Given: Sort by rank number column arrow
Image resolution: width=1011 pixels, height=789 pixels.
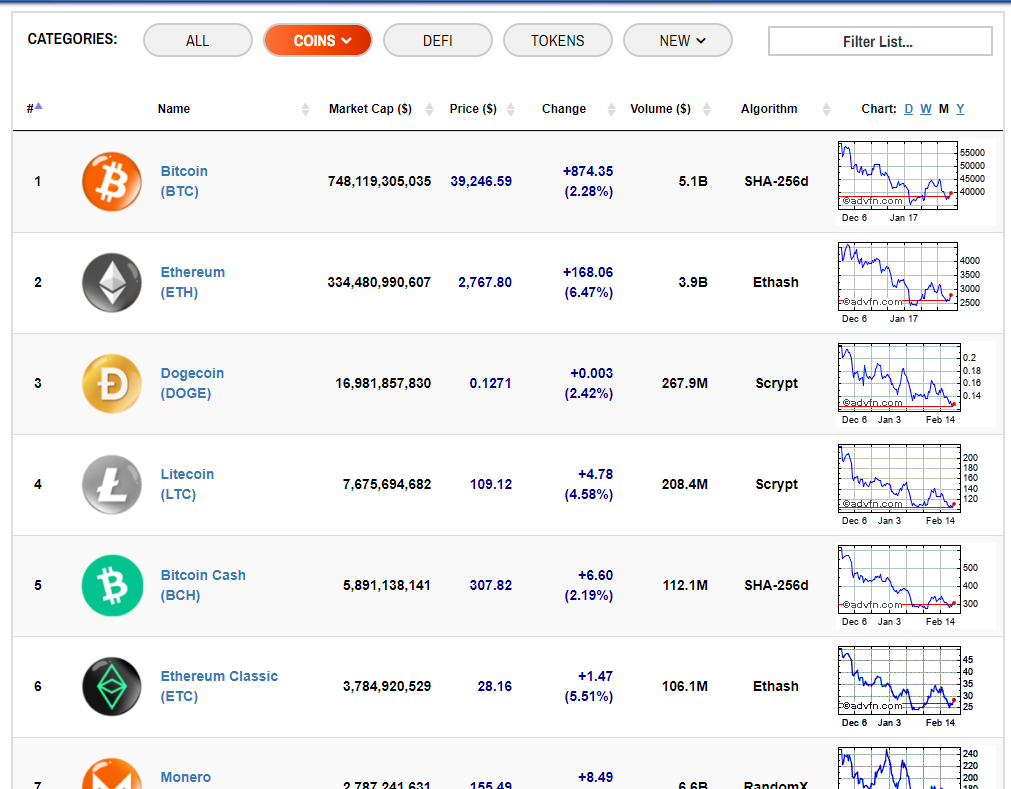Looking at the screenshot, I should (38, 106).
